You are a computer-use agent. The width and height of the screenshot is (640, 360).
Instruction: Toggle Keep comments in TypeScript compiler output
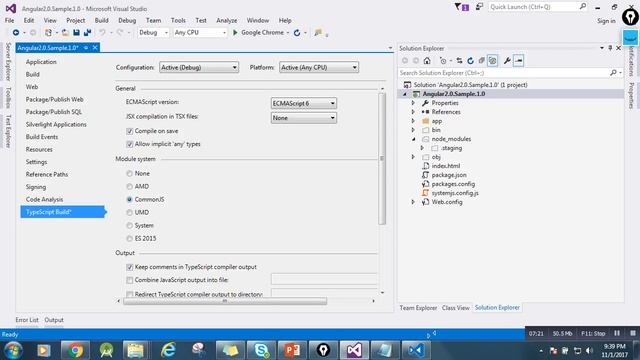(x=130, y=267)
